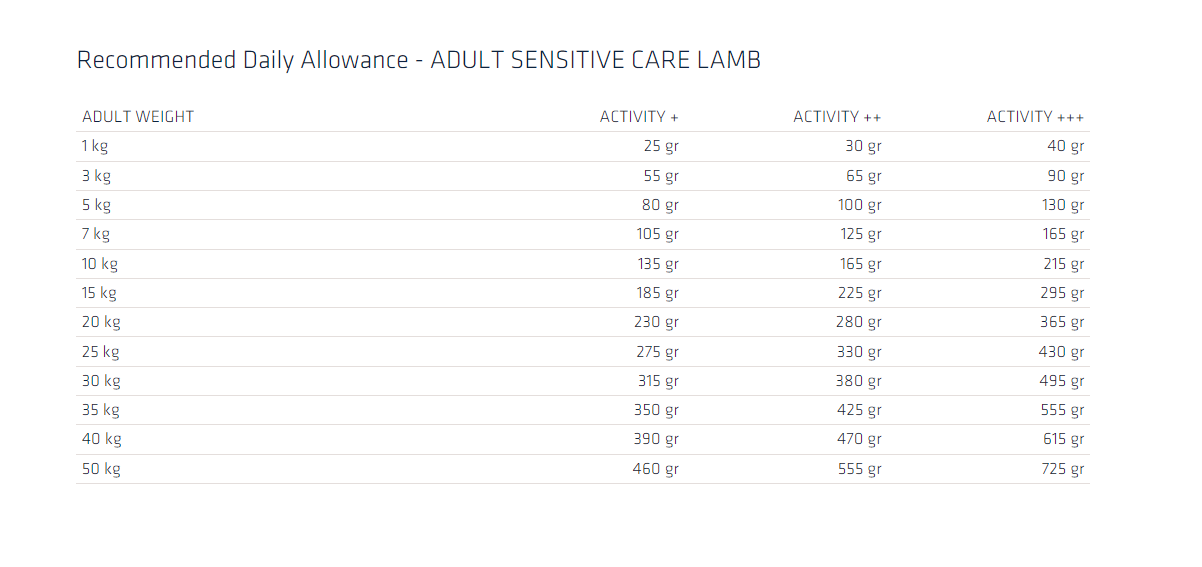Select the 25 gr cell for 1 kg
1202x567 pixels.
[x=661, y=147]
